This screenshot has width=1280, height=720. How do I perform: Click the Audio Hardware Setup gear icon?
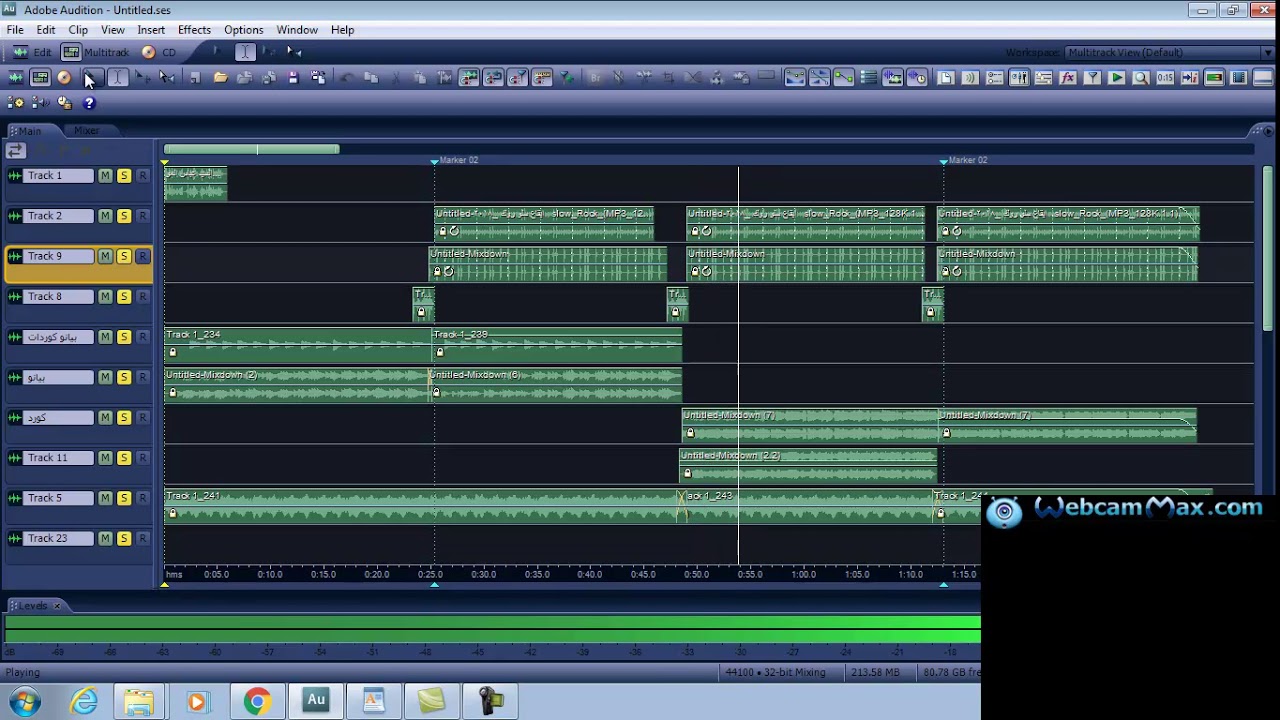pyautogui.click(x=16, y=103)
